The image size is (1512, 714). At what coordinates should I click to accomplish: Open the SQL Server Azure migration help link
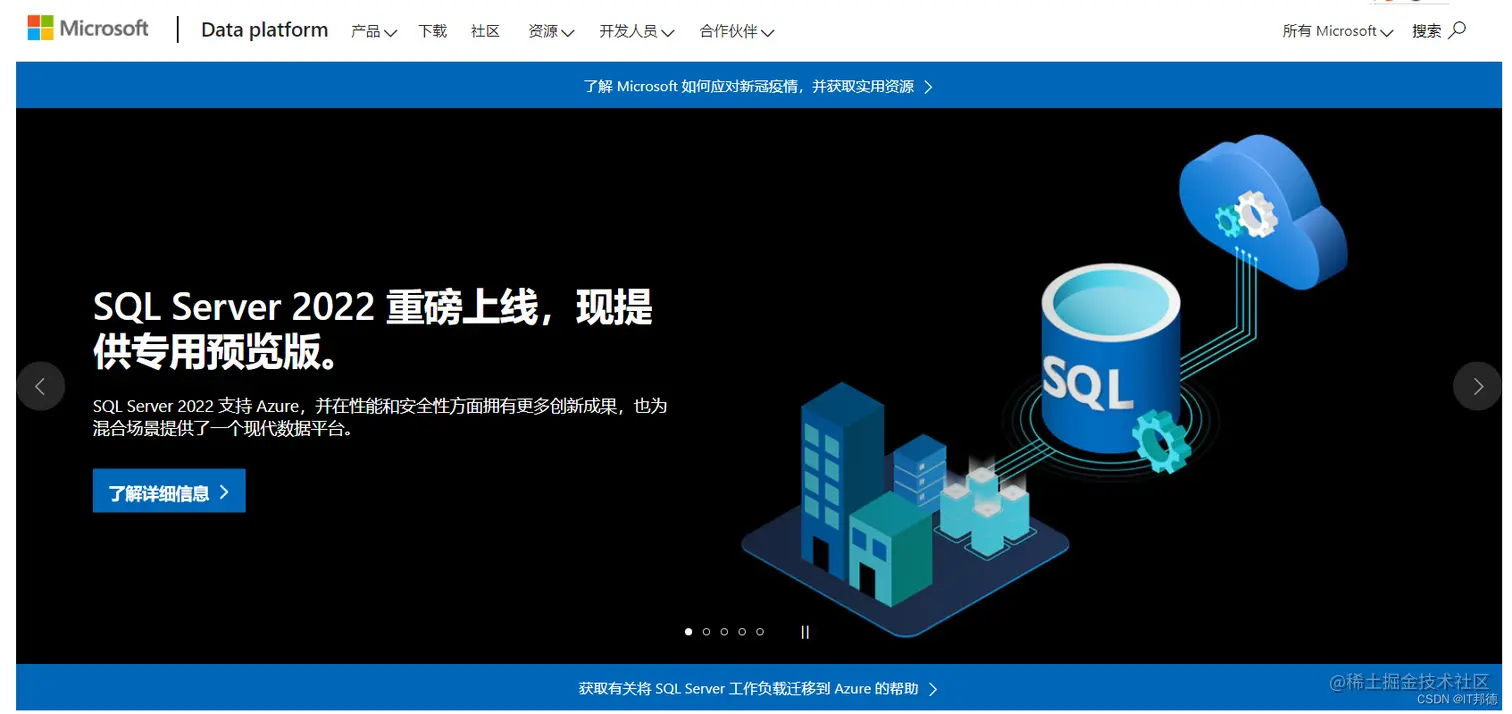[757, 689]
